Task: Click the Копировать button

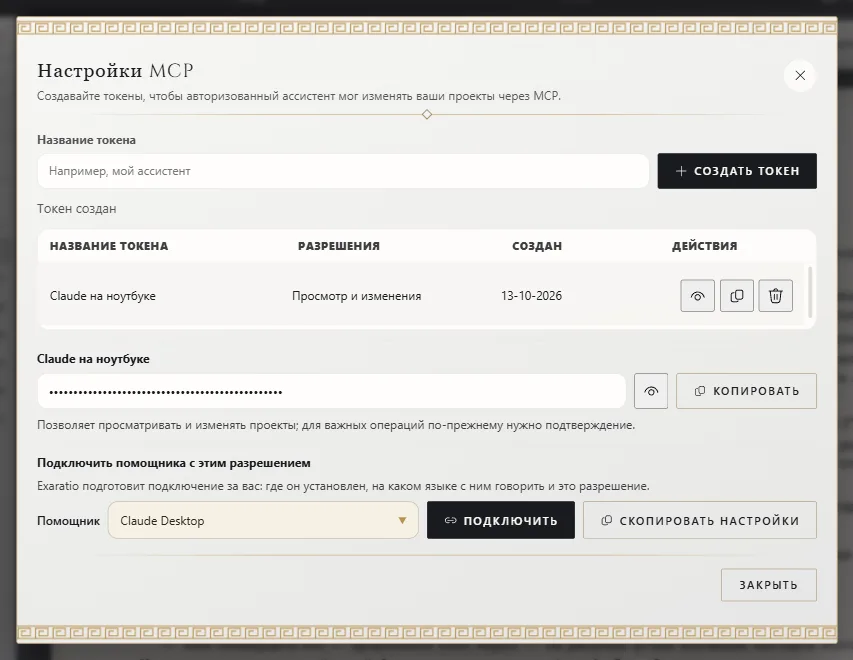Action: 746,391
